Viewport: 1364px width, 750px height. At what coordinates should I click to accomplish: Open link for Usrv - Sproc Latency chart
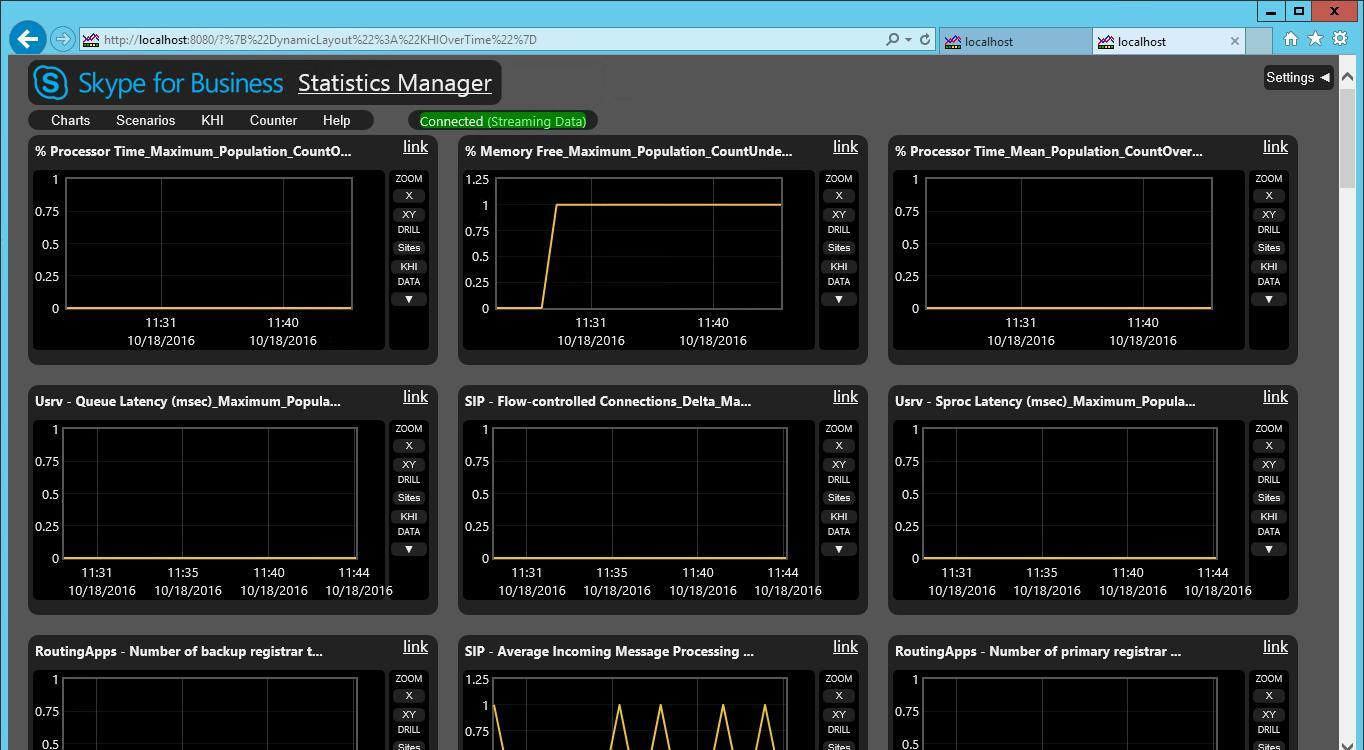(x=1275, y=397)
